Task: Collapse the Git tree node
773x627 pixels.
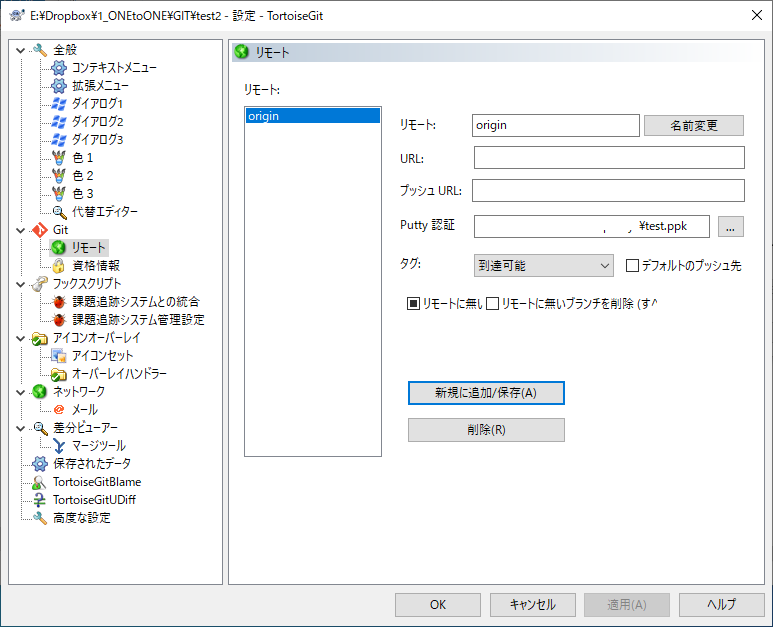Action: [21, 230]
